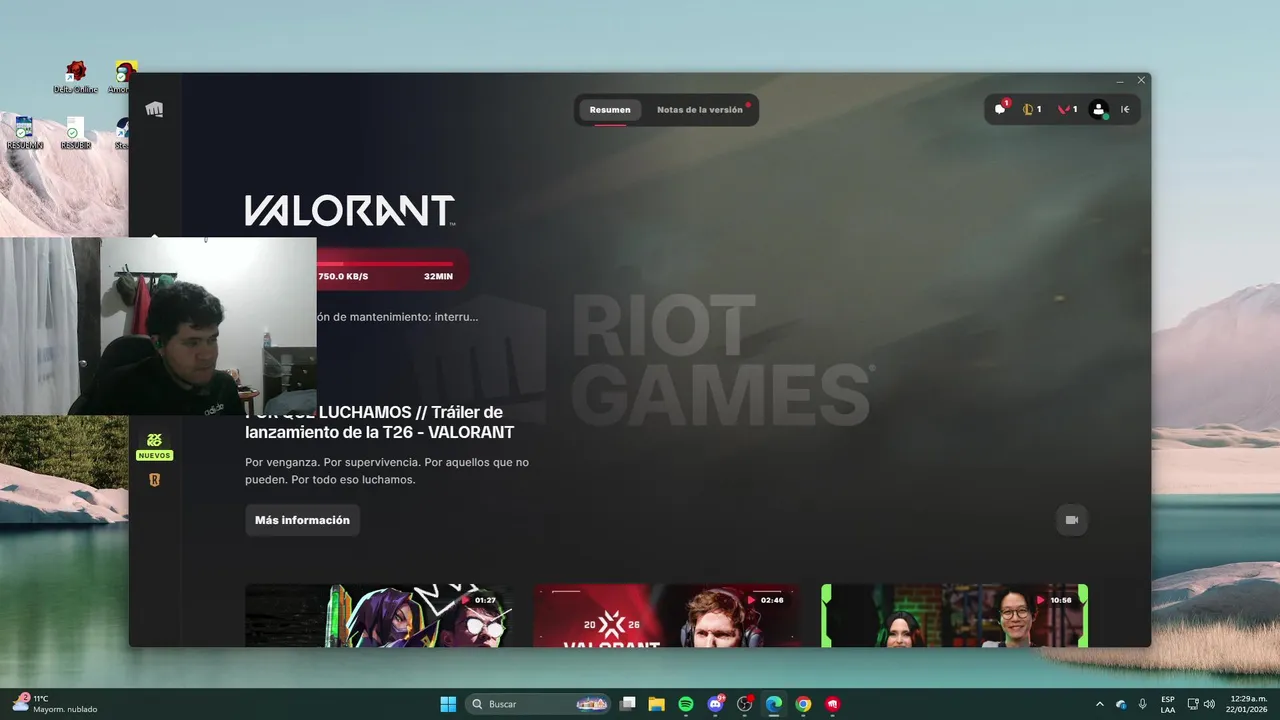Click the maintenance status message text

398,317
